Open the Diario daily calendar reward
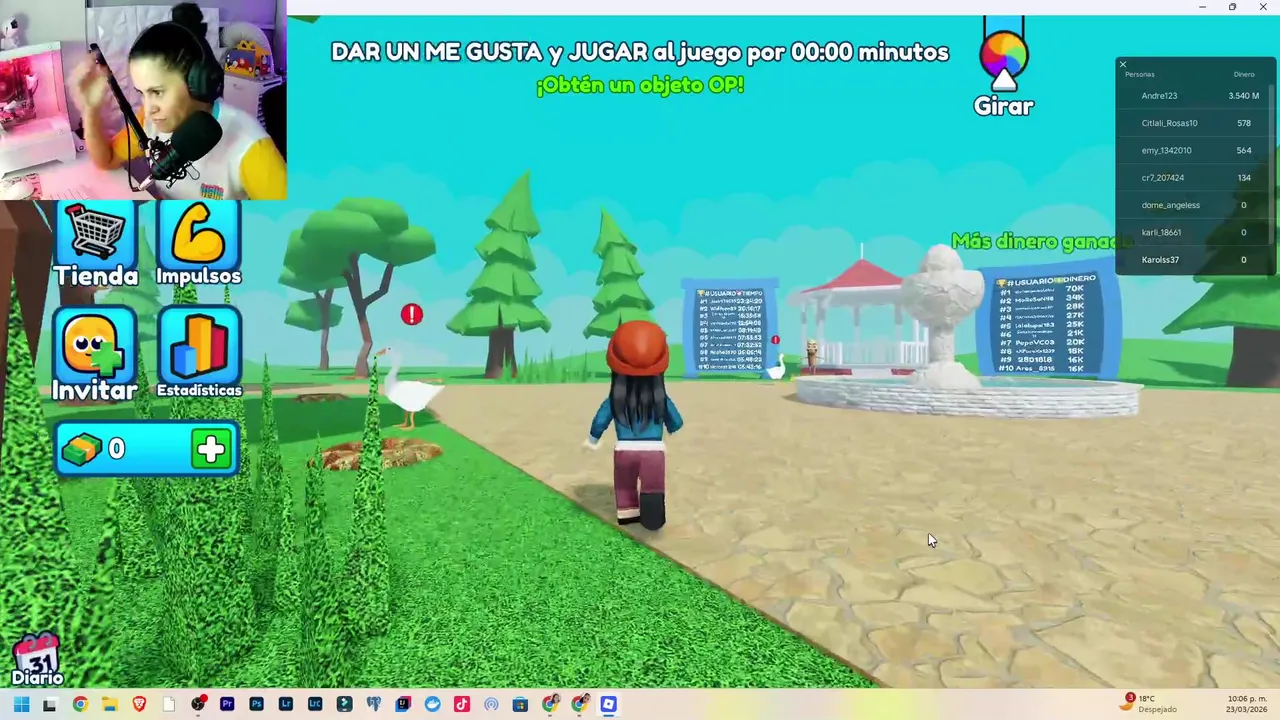The height and width of the screenshot is (720, 1280). [x=38, y=661]
